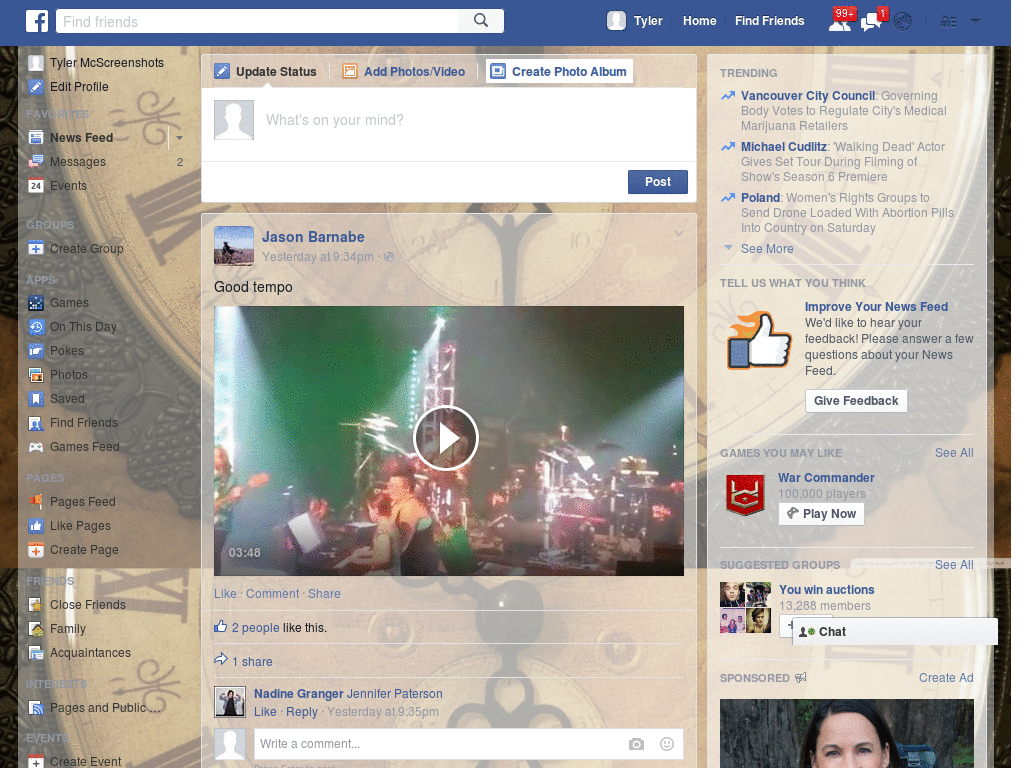Click Events calendar icon
This screenshot has height=768, width=1024.
(x=36, y=186)
